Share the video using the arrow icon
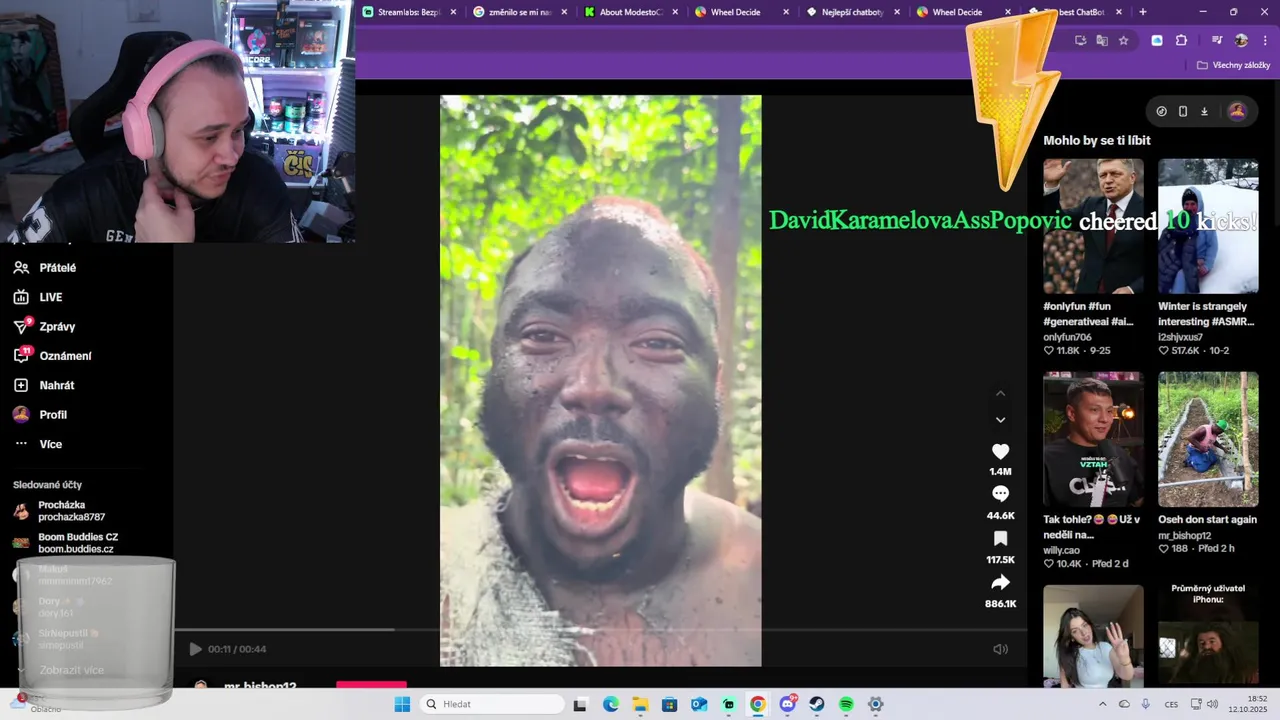The height and width of the screenshot is (720, 1280). click(1000, 583)
